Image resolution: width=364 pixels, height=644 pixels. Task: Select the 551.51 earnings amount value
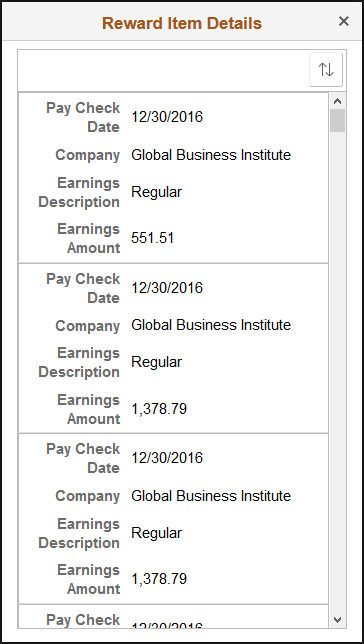(152, 238)
